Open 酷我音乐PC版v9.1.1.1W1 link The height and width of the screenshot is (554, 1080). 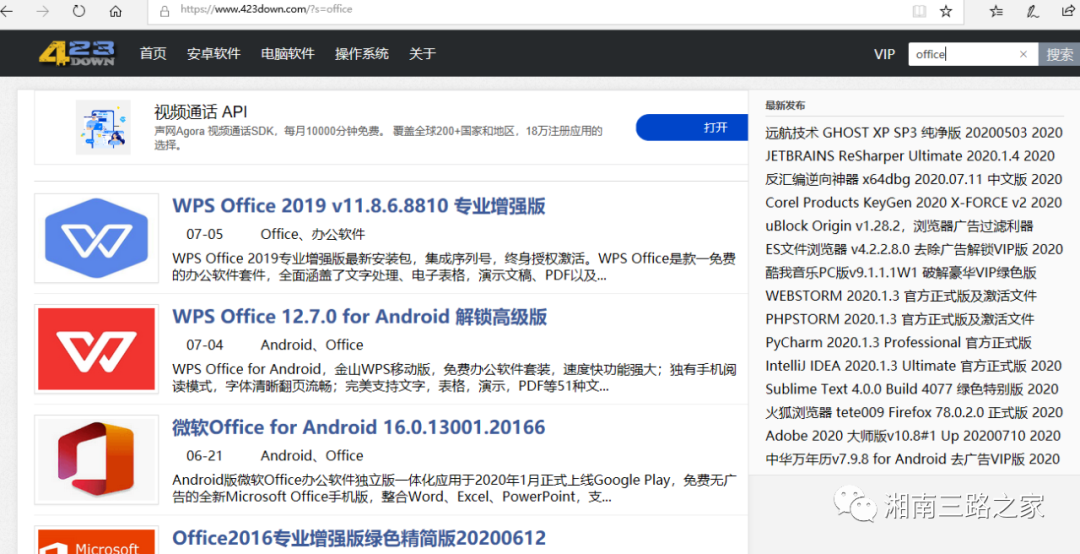point(901,273)
